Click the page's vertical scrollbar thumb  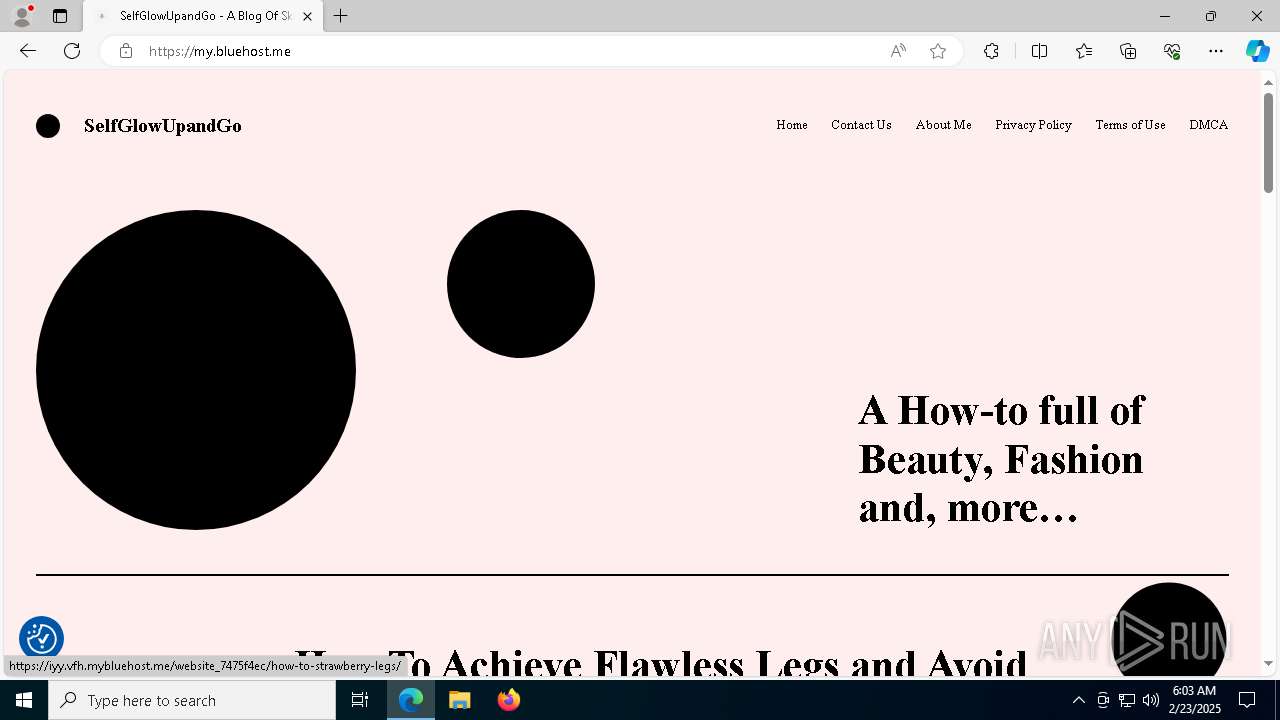1268,142
